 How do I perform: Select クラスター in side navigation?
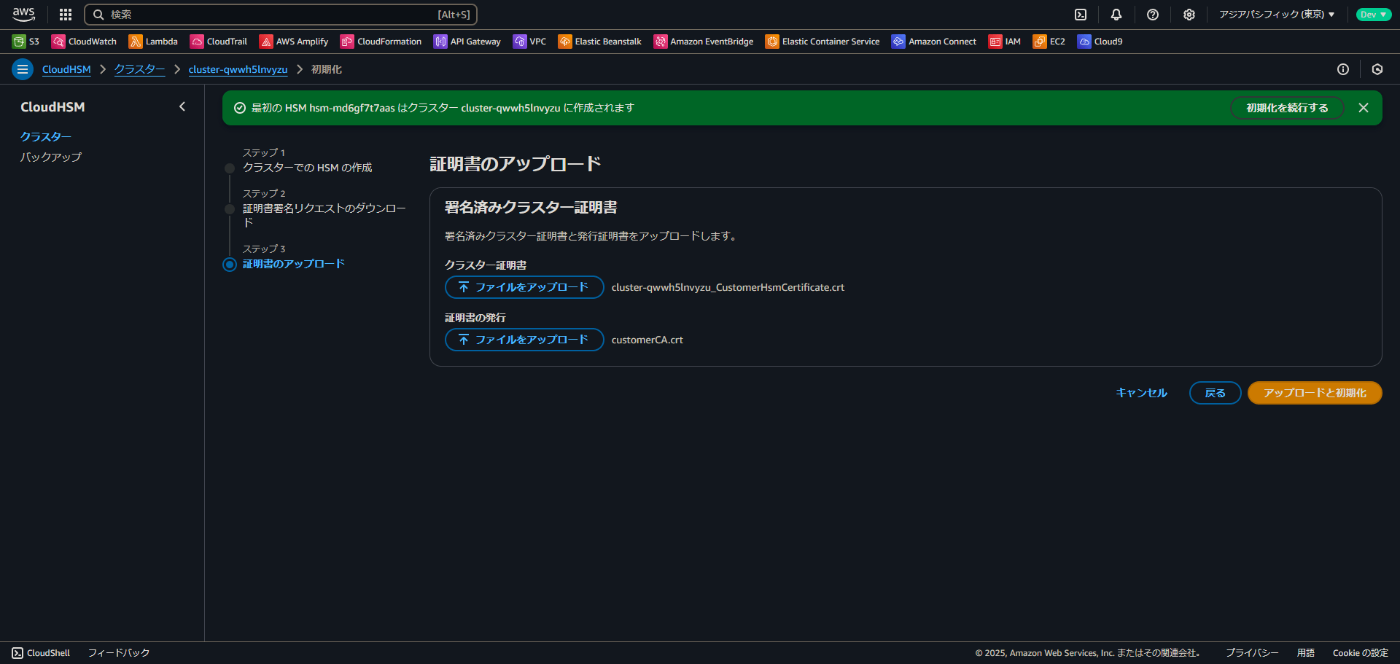[x=46, y=136]
